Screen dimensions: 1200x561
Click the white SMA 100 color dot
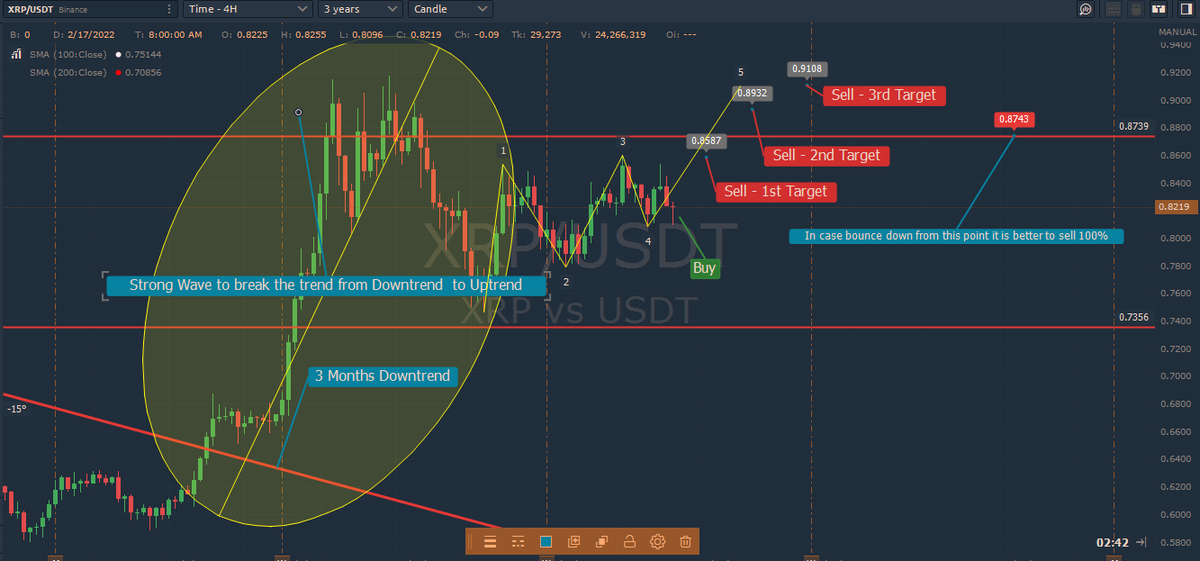coord(119,57)
